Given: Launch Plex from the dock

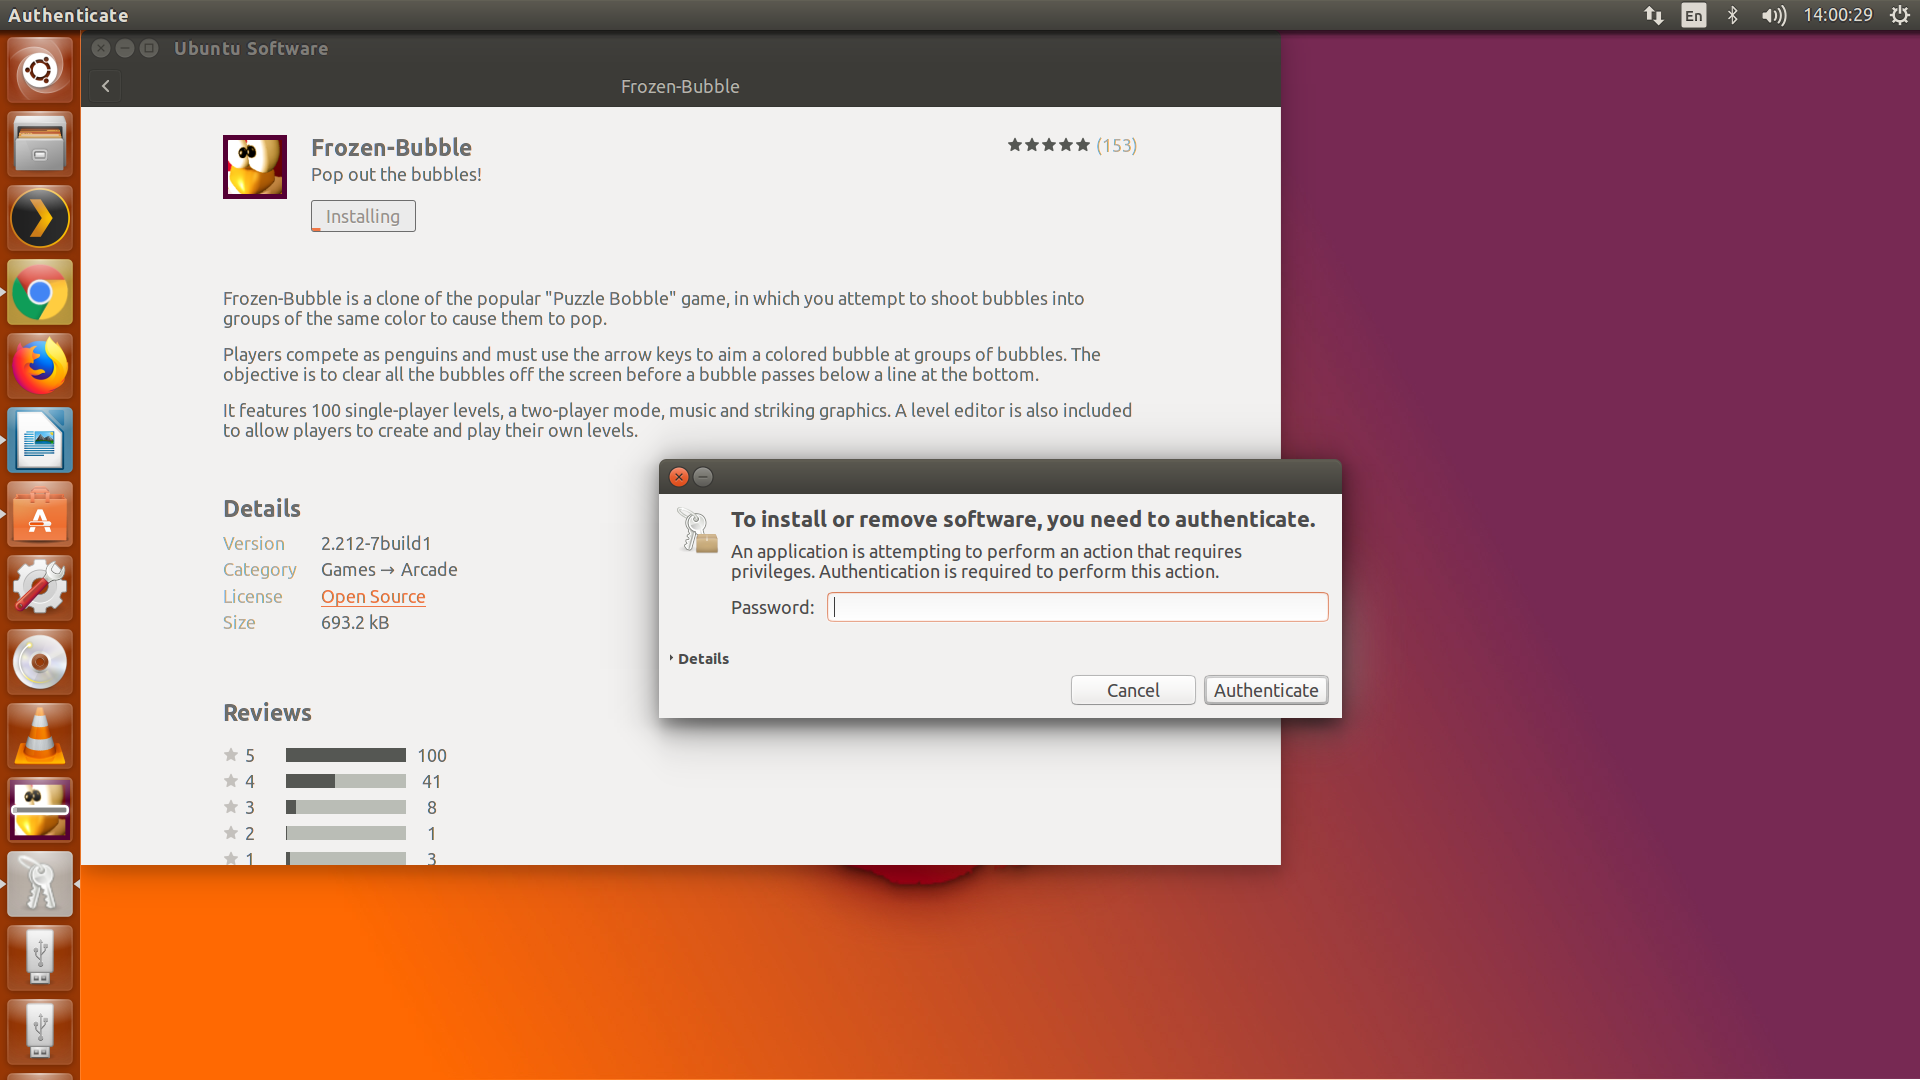Looking at the screenshot, I should click(40, 218).
